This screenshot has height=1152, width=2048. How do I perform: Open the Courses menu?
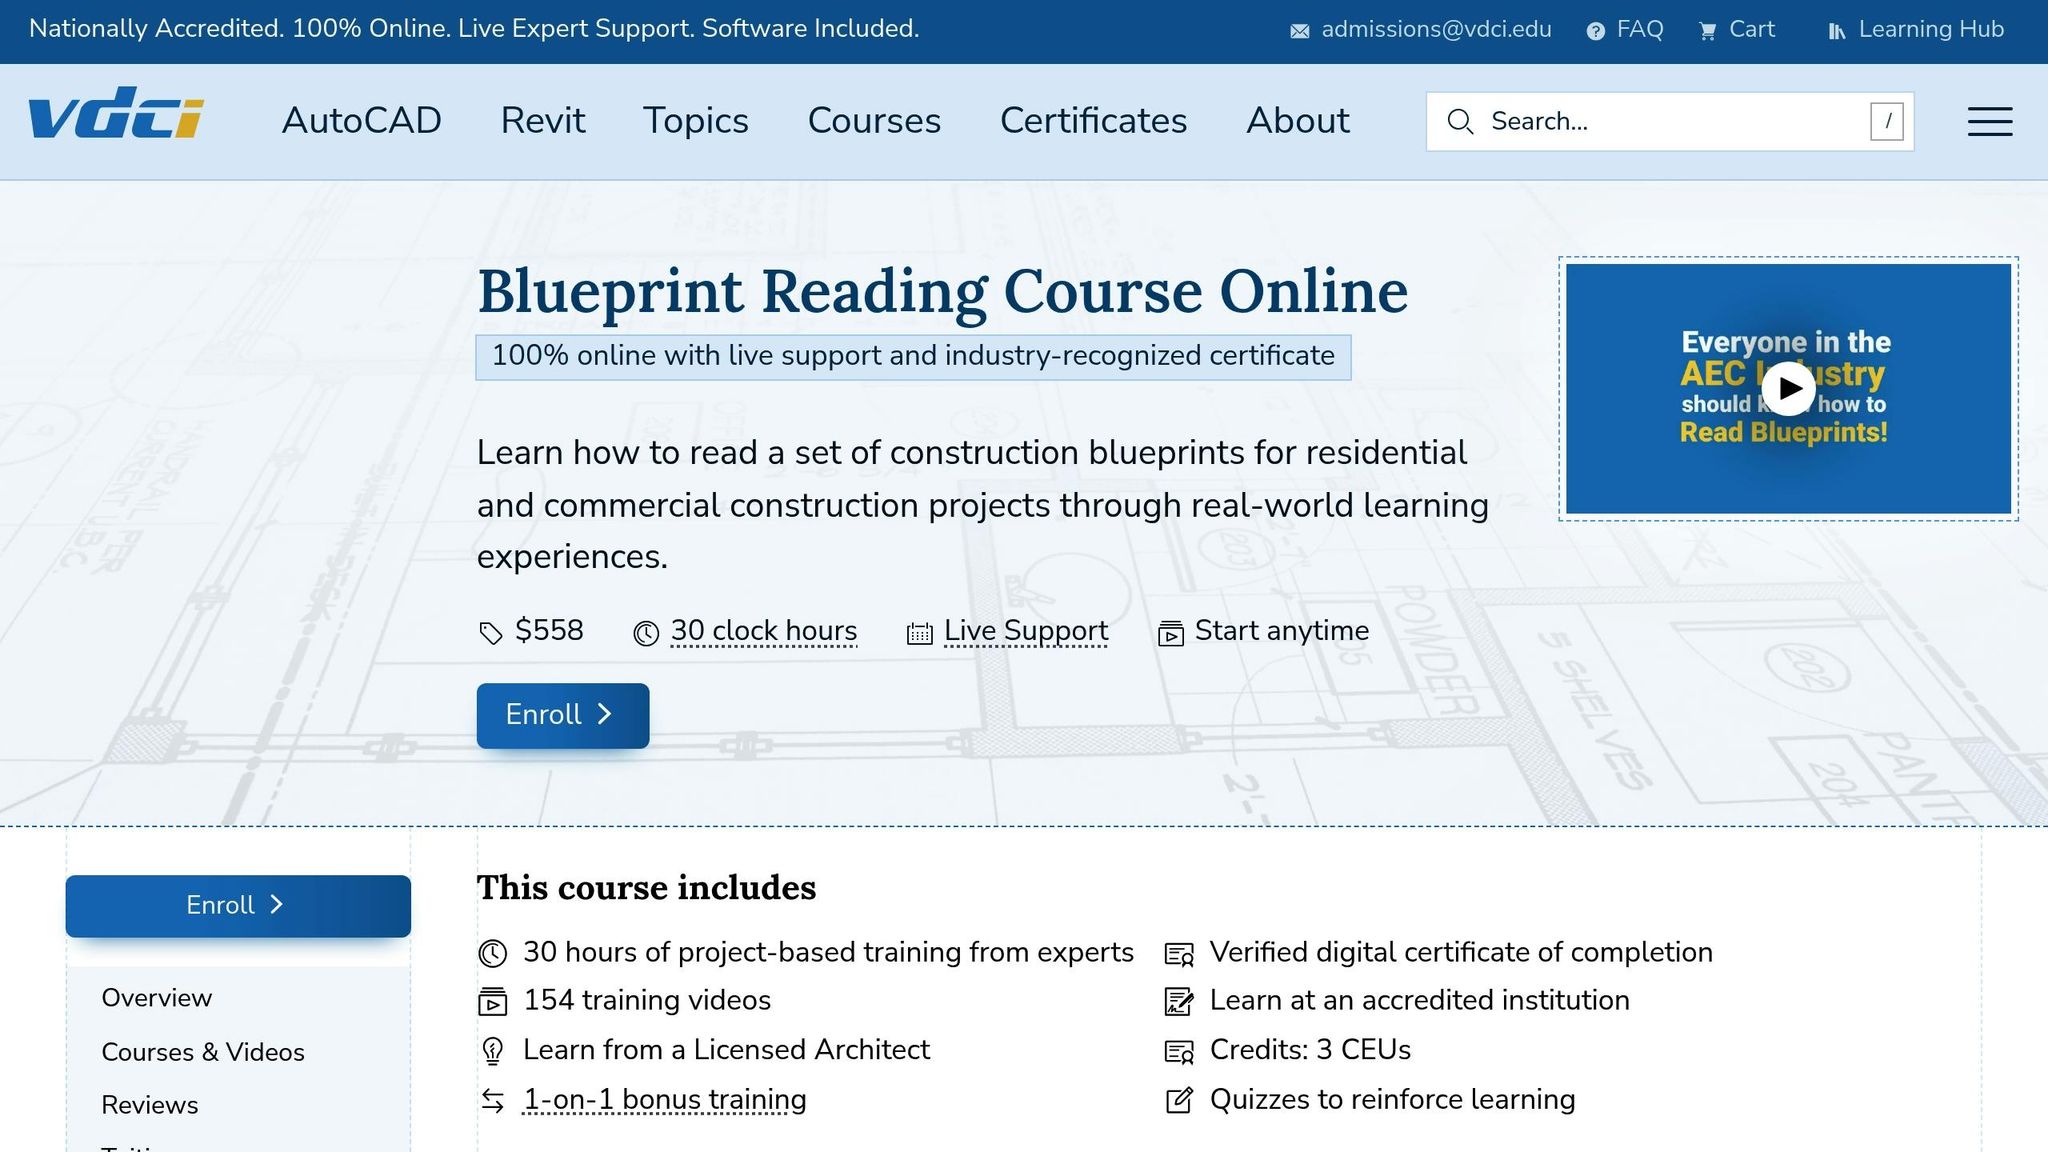coord(874,121)
